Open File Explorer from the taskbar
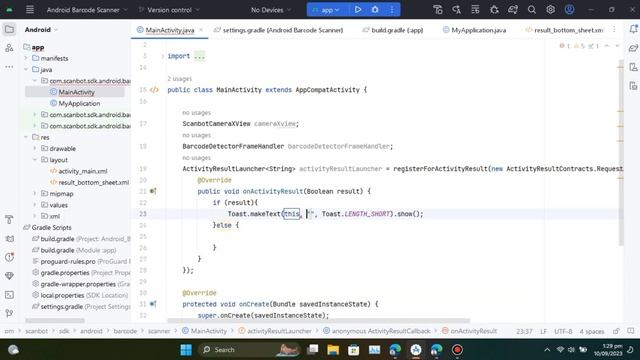Viewport: 640px width, 360px height. [x=333, y=350]
